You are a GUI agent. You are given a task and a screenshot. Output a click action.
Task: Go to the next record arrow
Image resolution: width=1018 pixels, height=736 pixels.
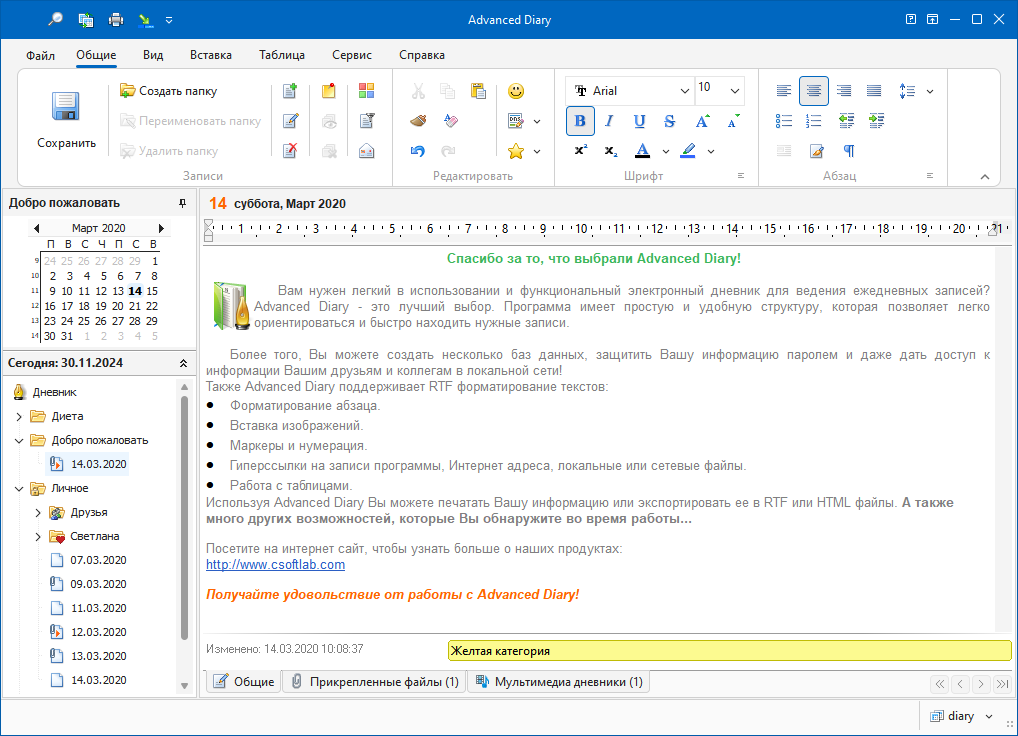click(x=981, y=683)
